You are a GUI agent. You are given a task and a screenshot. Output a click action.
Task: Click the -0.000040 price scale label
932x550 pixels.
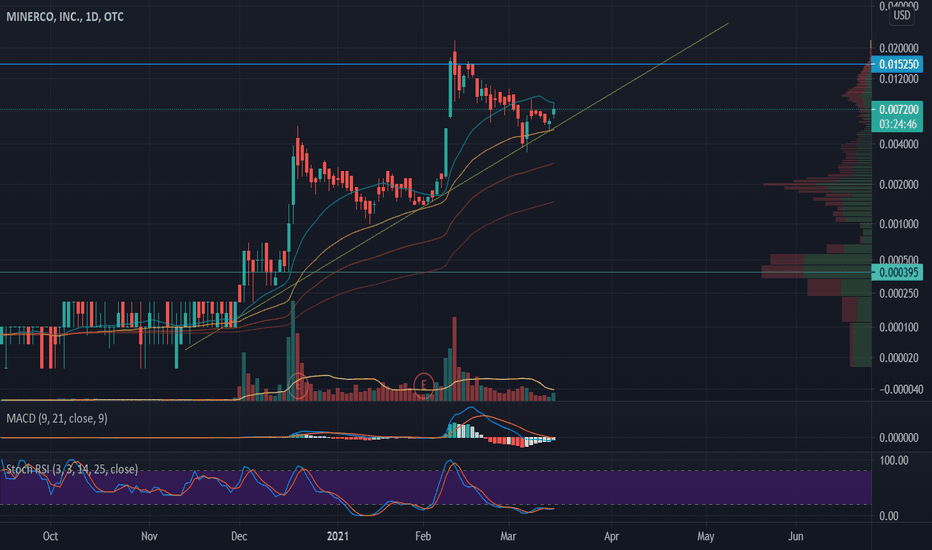[899, 389]
